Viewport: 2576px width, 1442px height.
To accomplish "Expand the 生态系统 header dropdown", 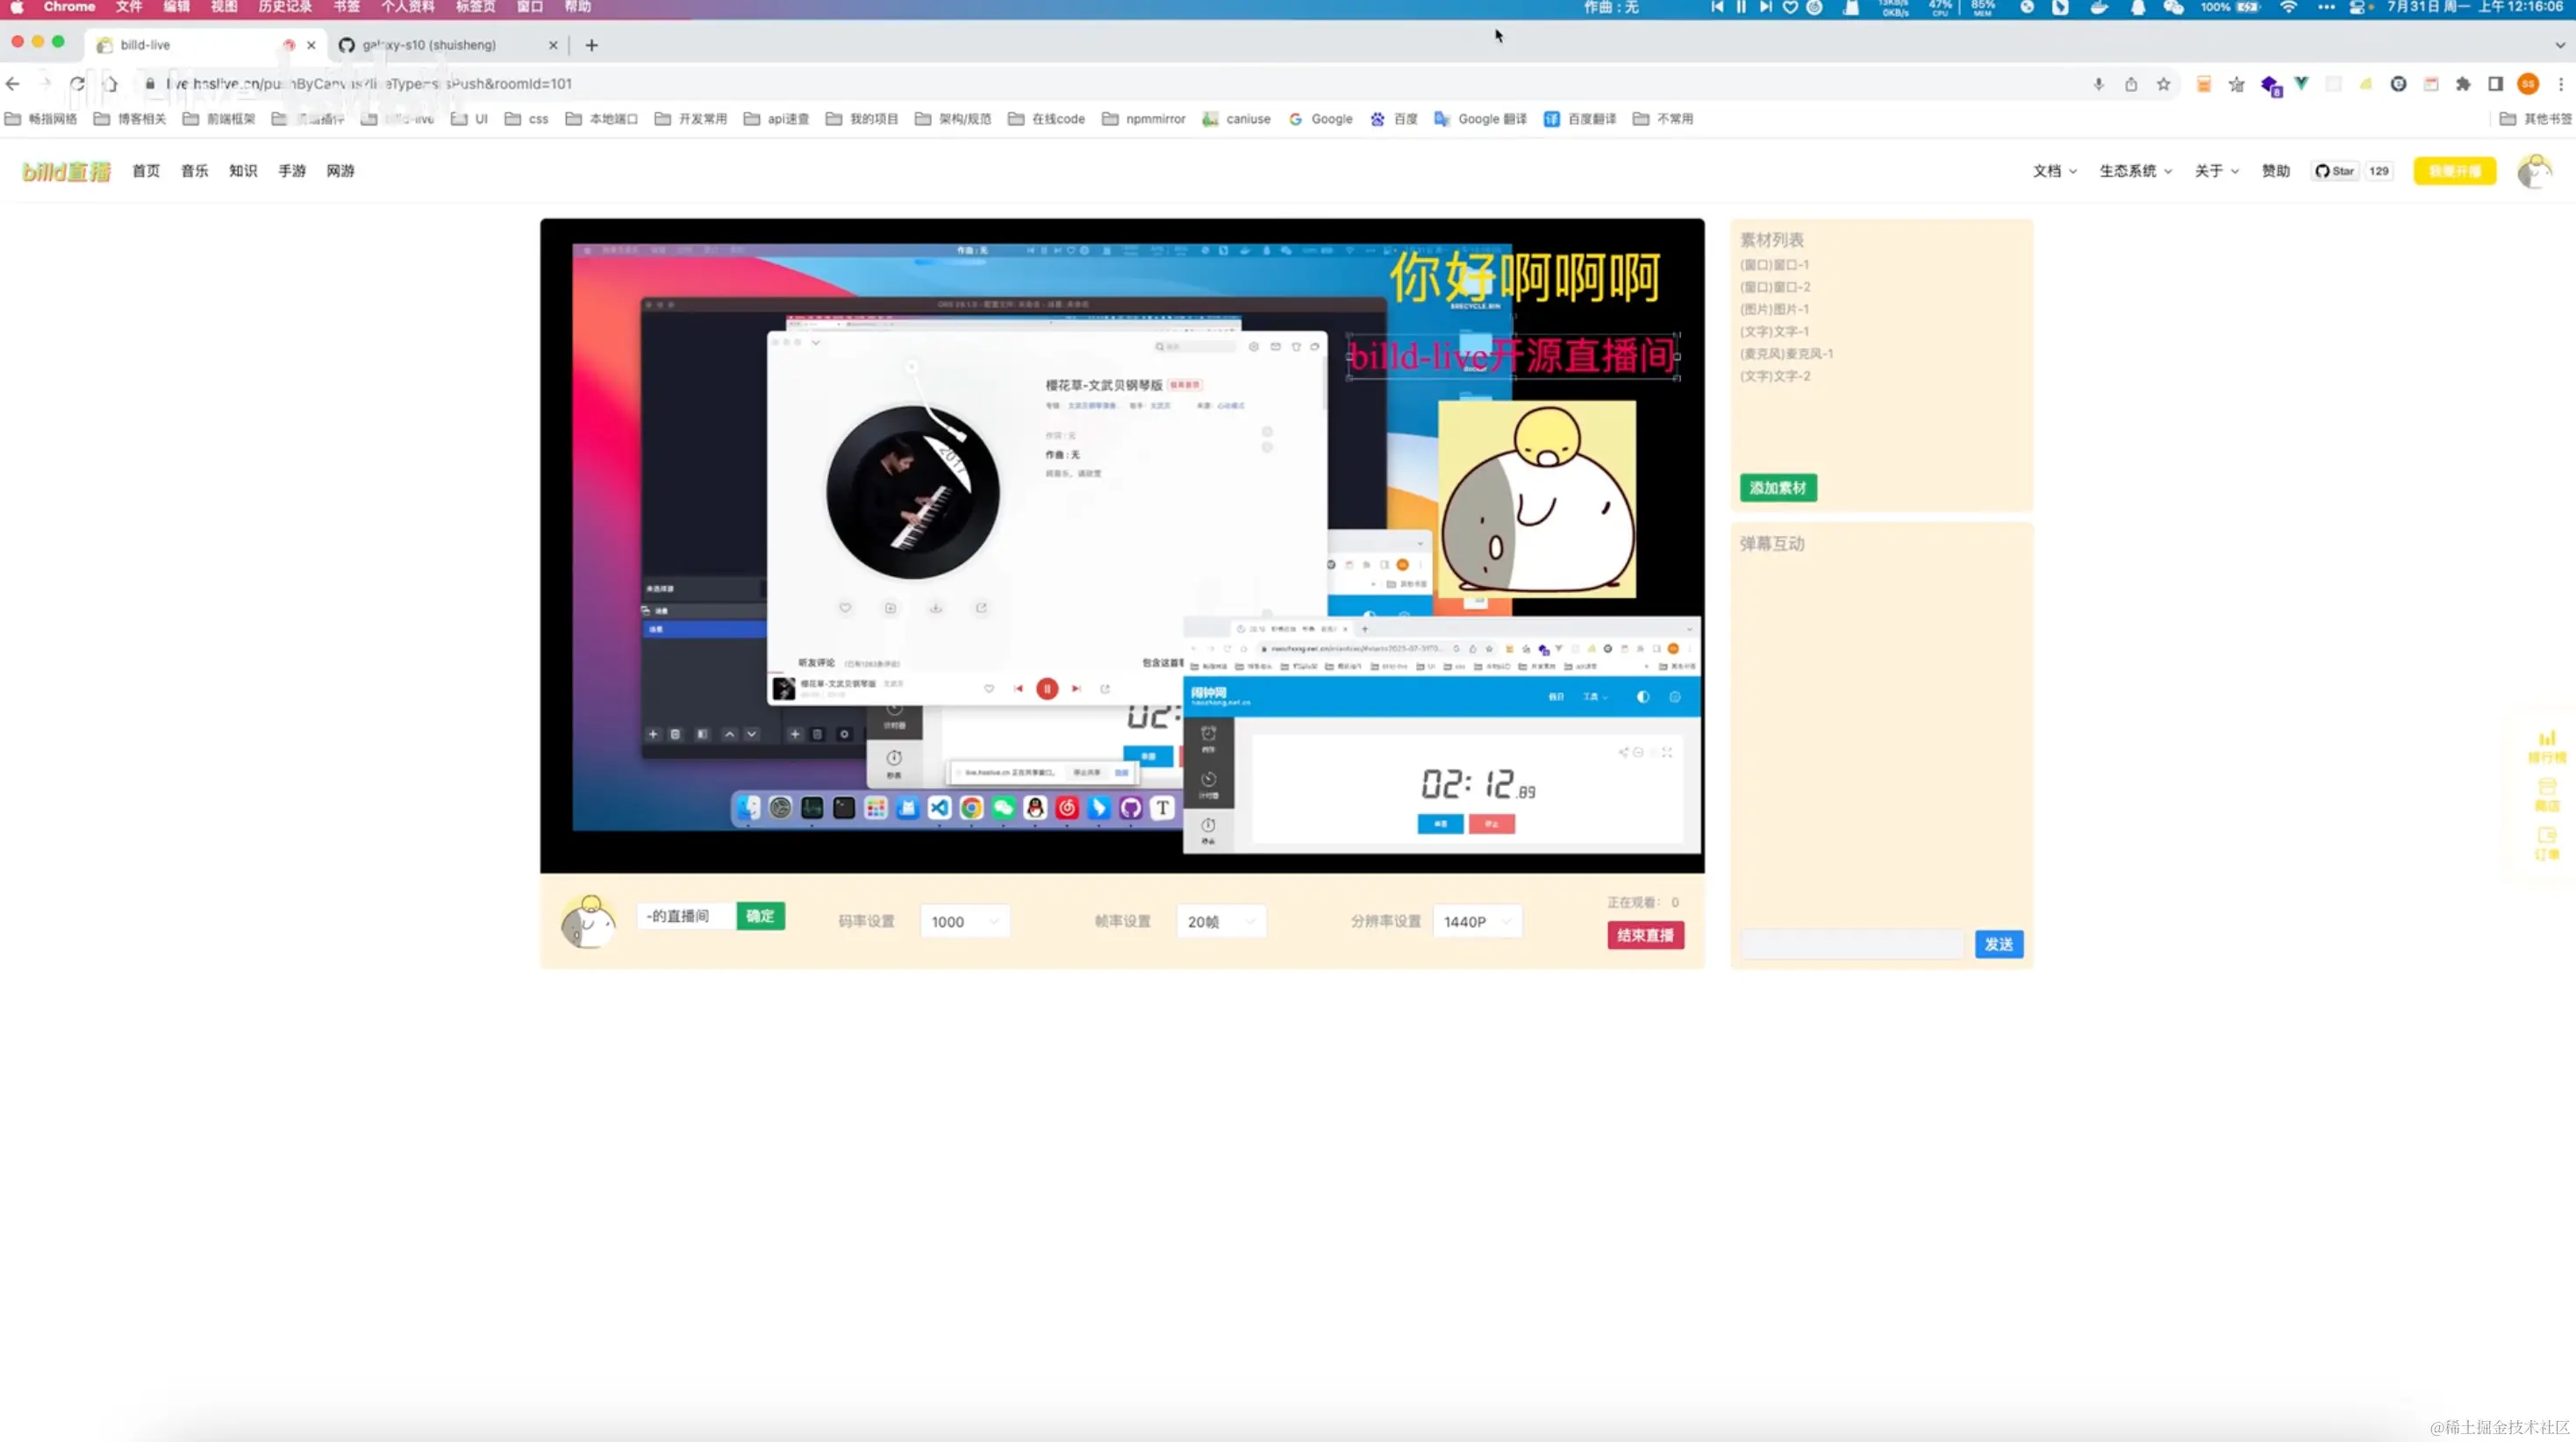I will click(2135, 171).
